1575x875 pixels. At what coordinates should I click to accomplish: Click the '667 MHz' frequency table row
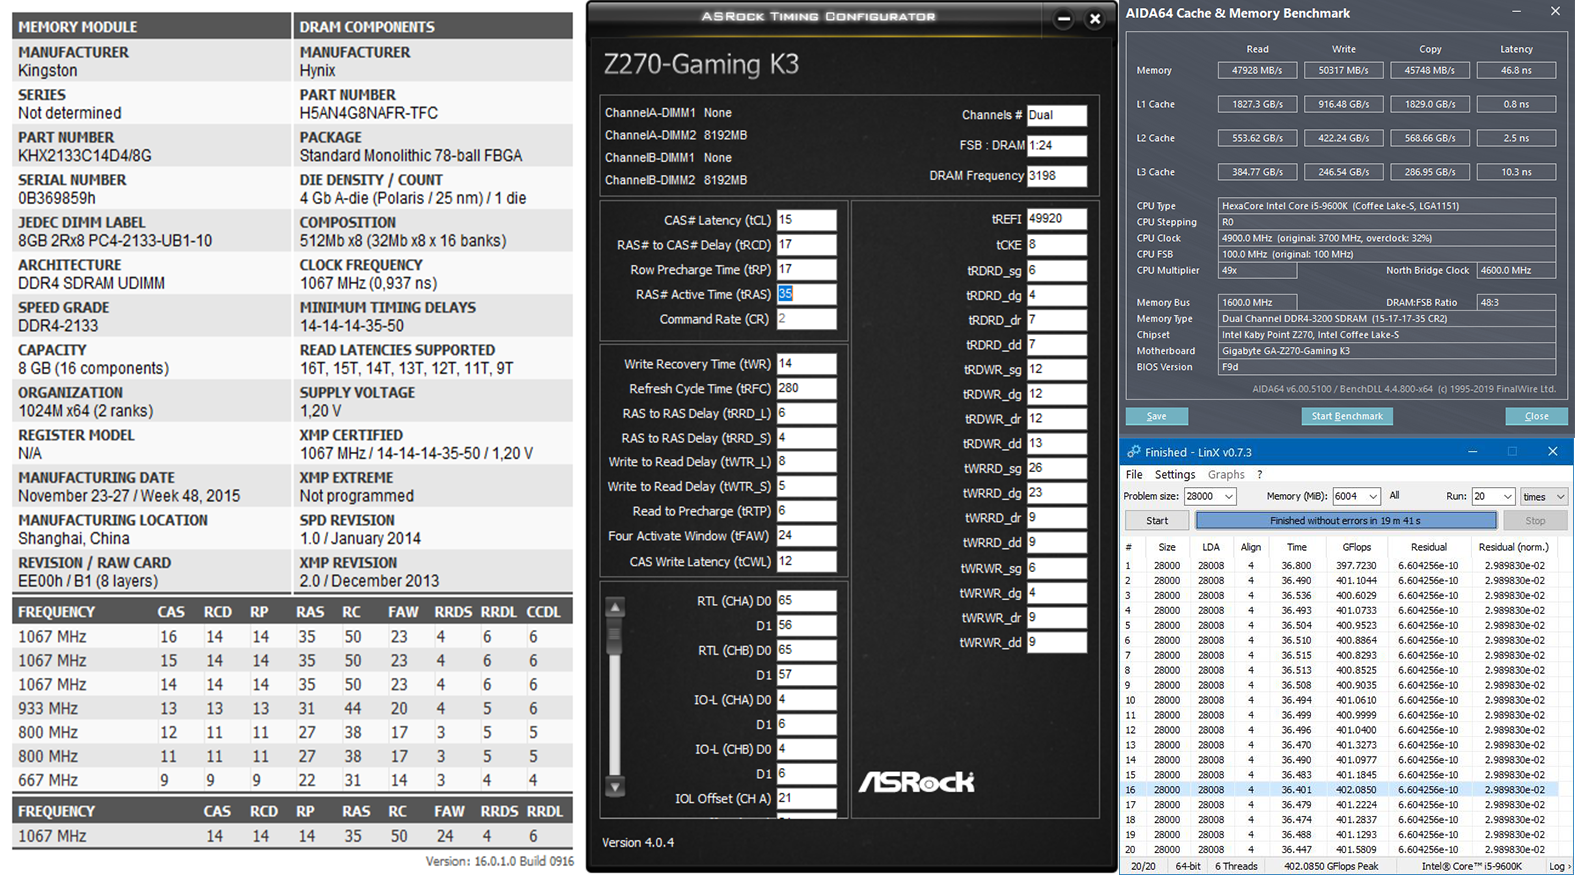tap(292, 781)
